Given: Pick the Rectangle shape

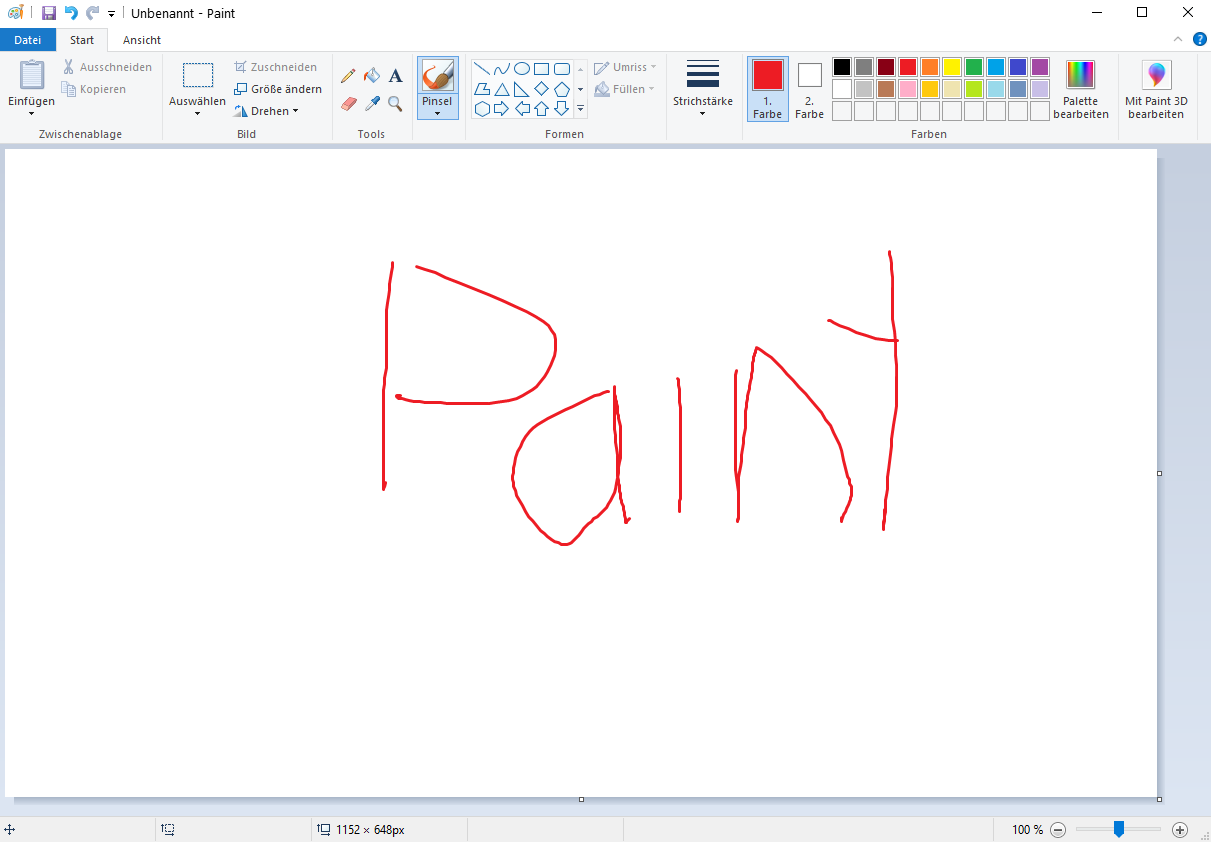Looking at the screenshot, I should [541, 69].
